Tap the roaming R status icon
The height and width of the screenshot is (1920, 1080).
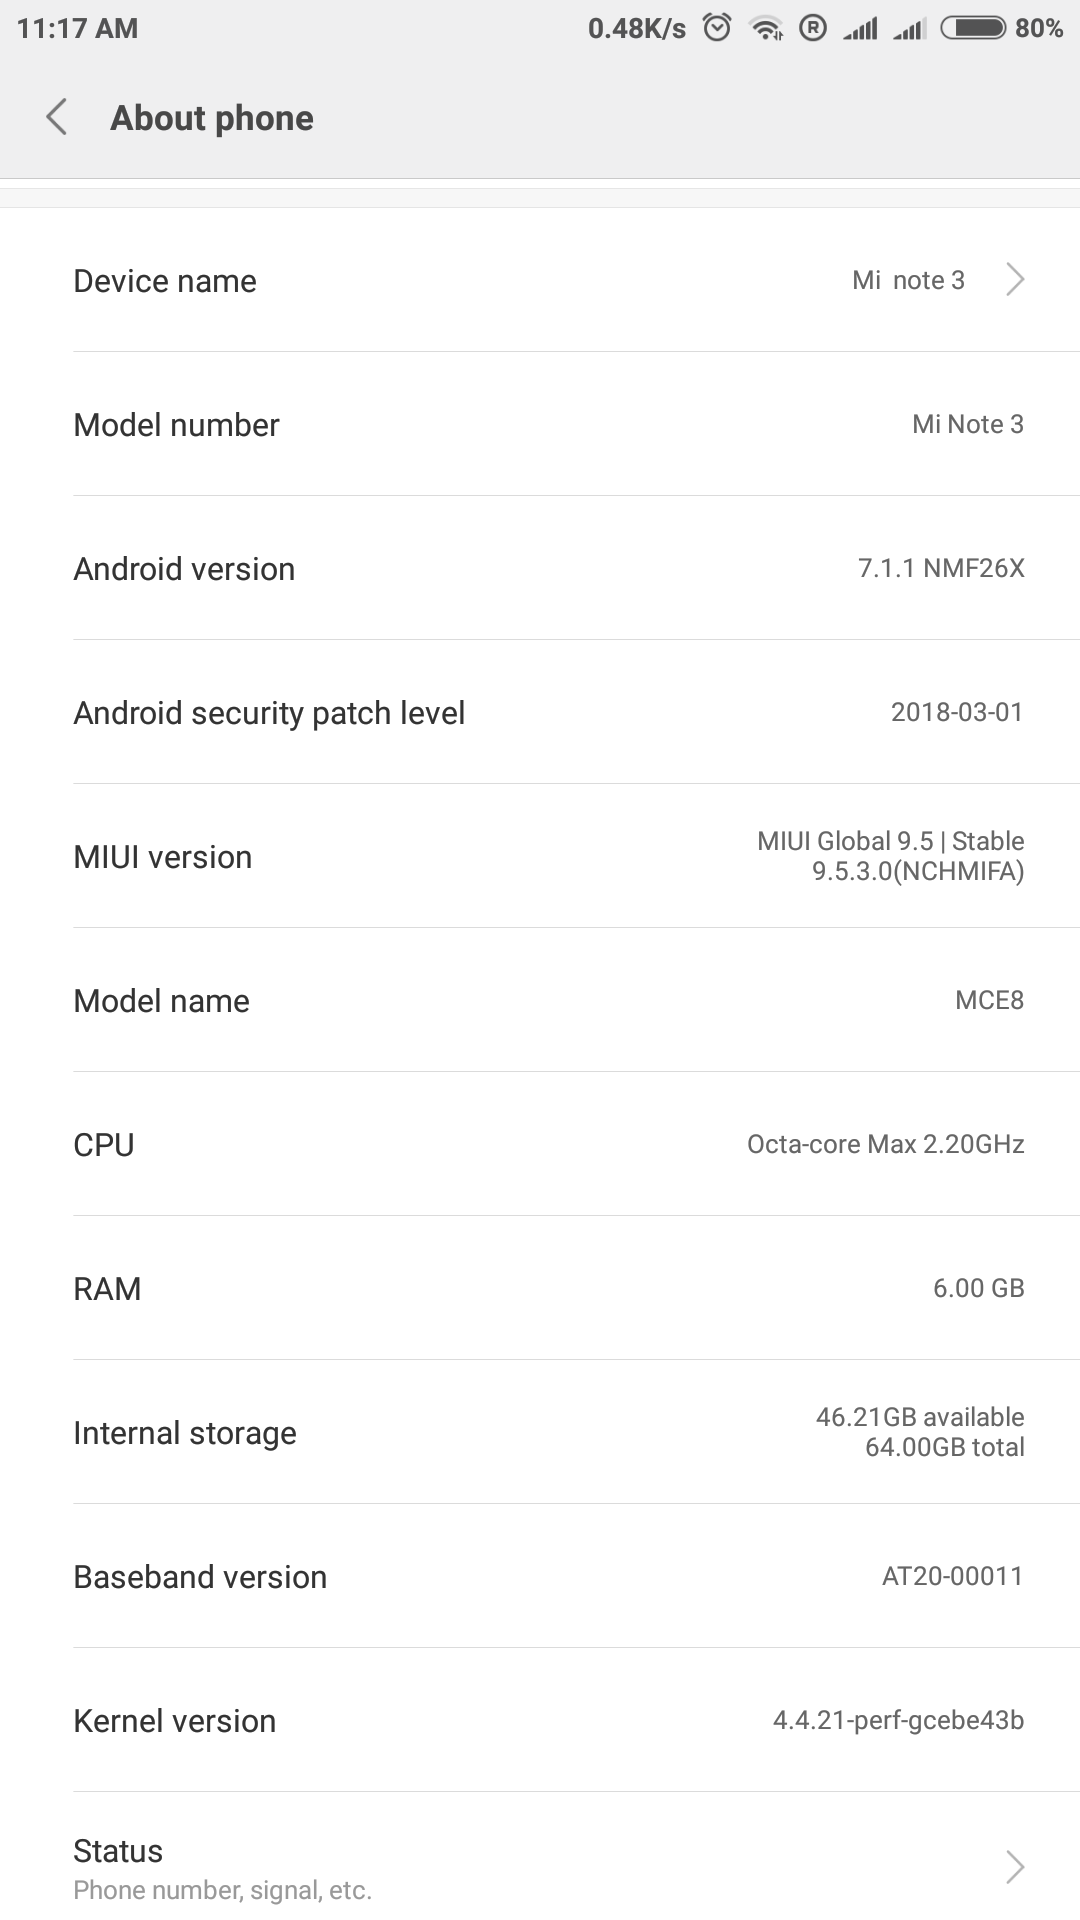point(813,28)
